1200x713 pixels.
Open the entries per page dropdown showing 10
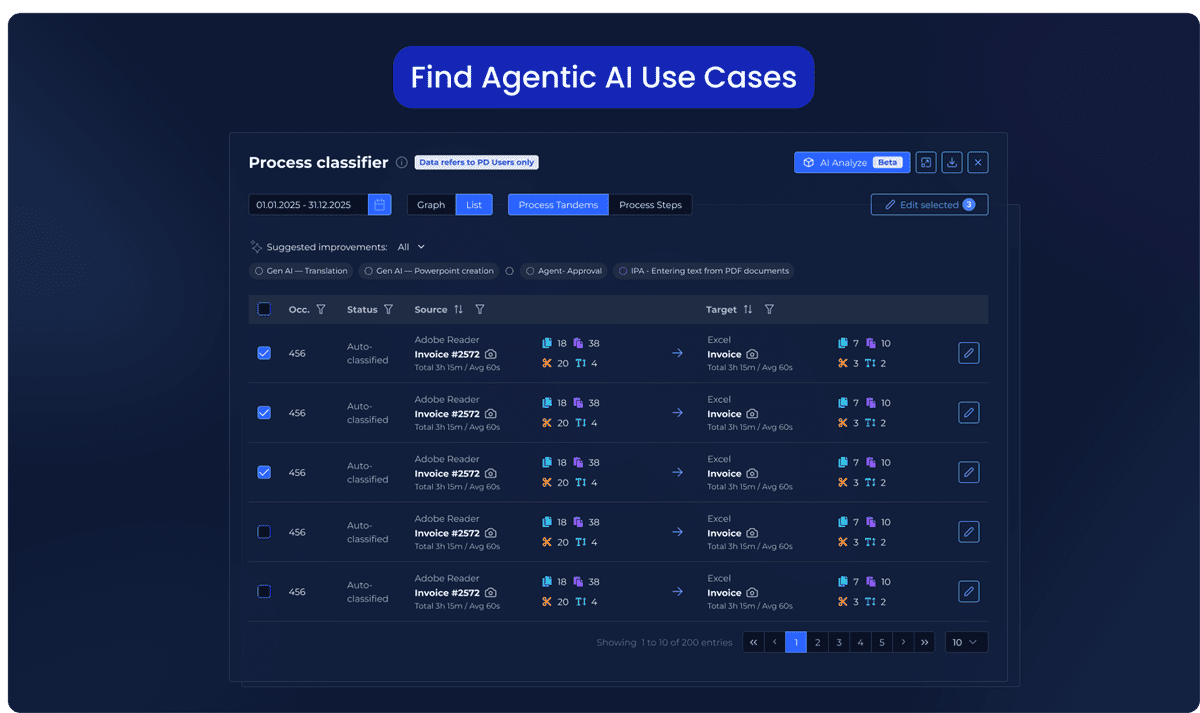[x=966, y=642]
